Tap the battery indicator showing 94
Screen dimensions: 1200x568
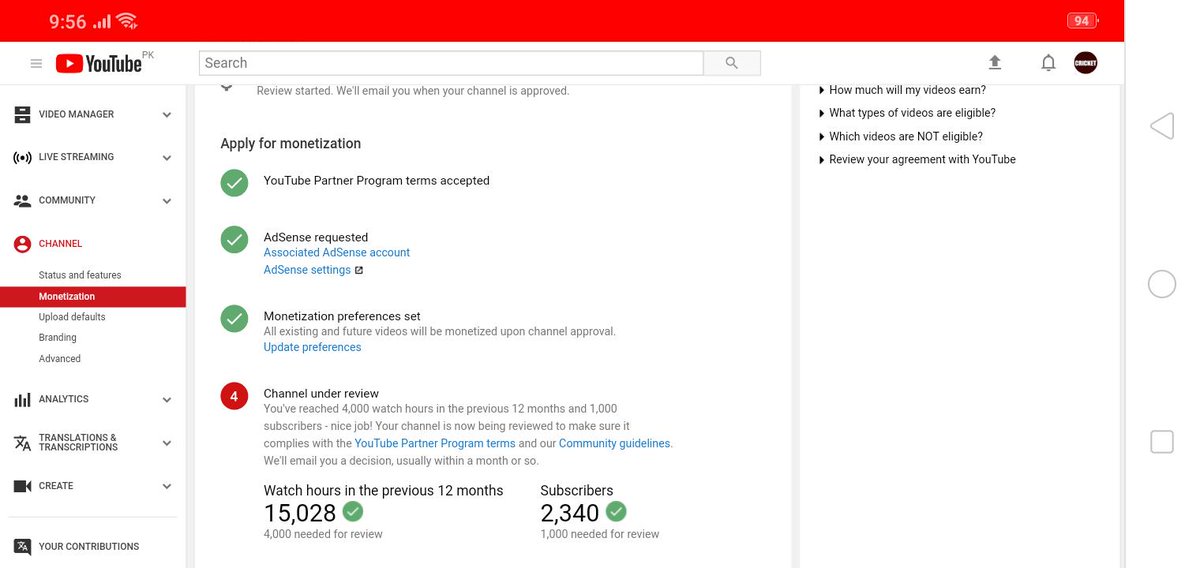point(1082,21)
